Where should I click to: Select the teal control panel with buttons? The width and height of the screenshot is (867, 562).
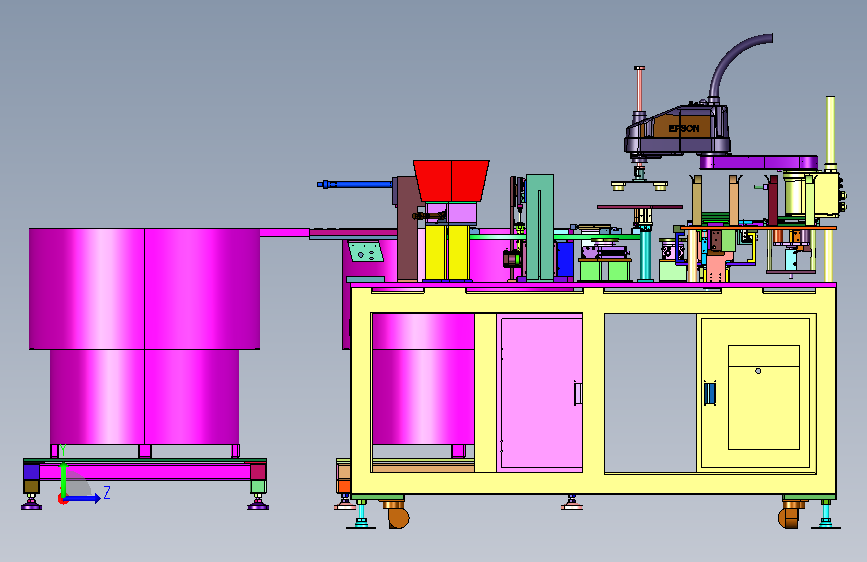click(365, 252)
